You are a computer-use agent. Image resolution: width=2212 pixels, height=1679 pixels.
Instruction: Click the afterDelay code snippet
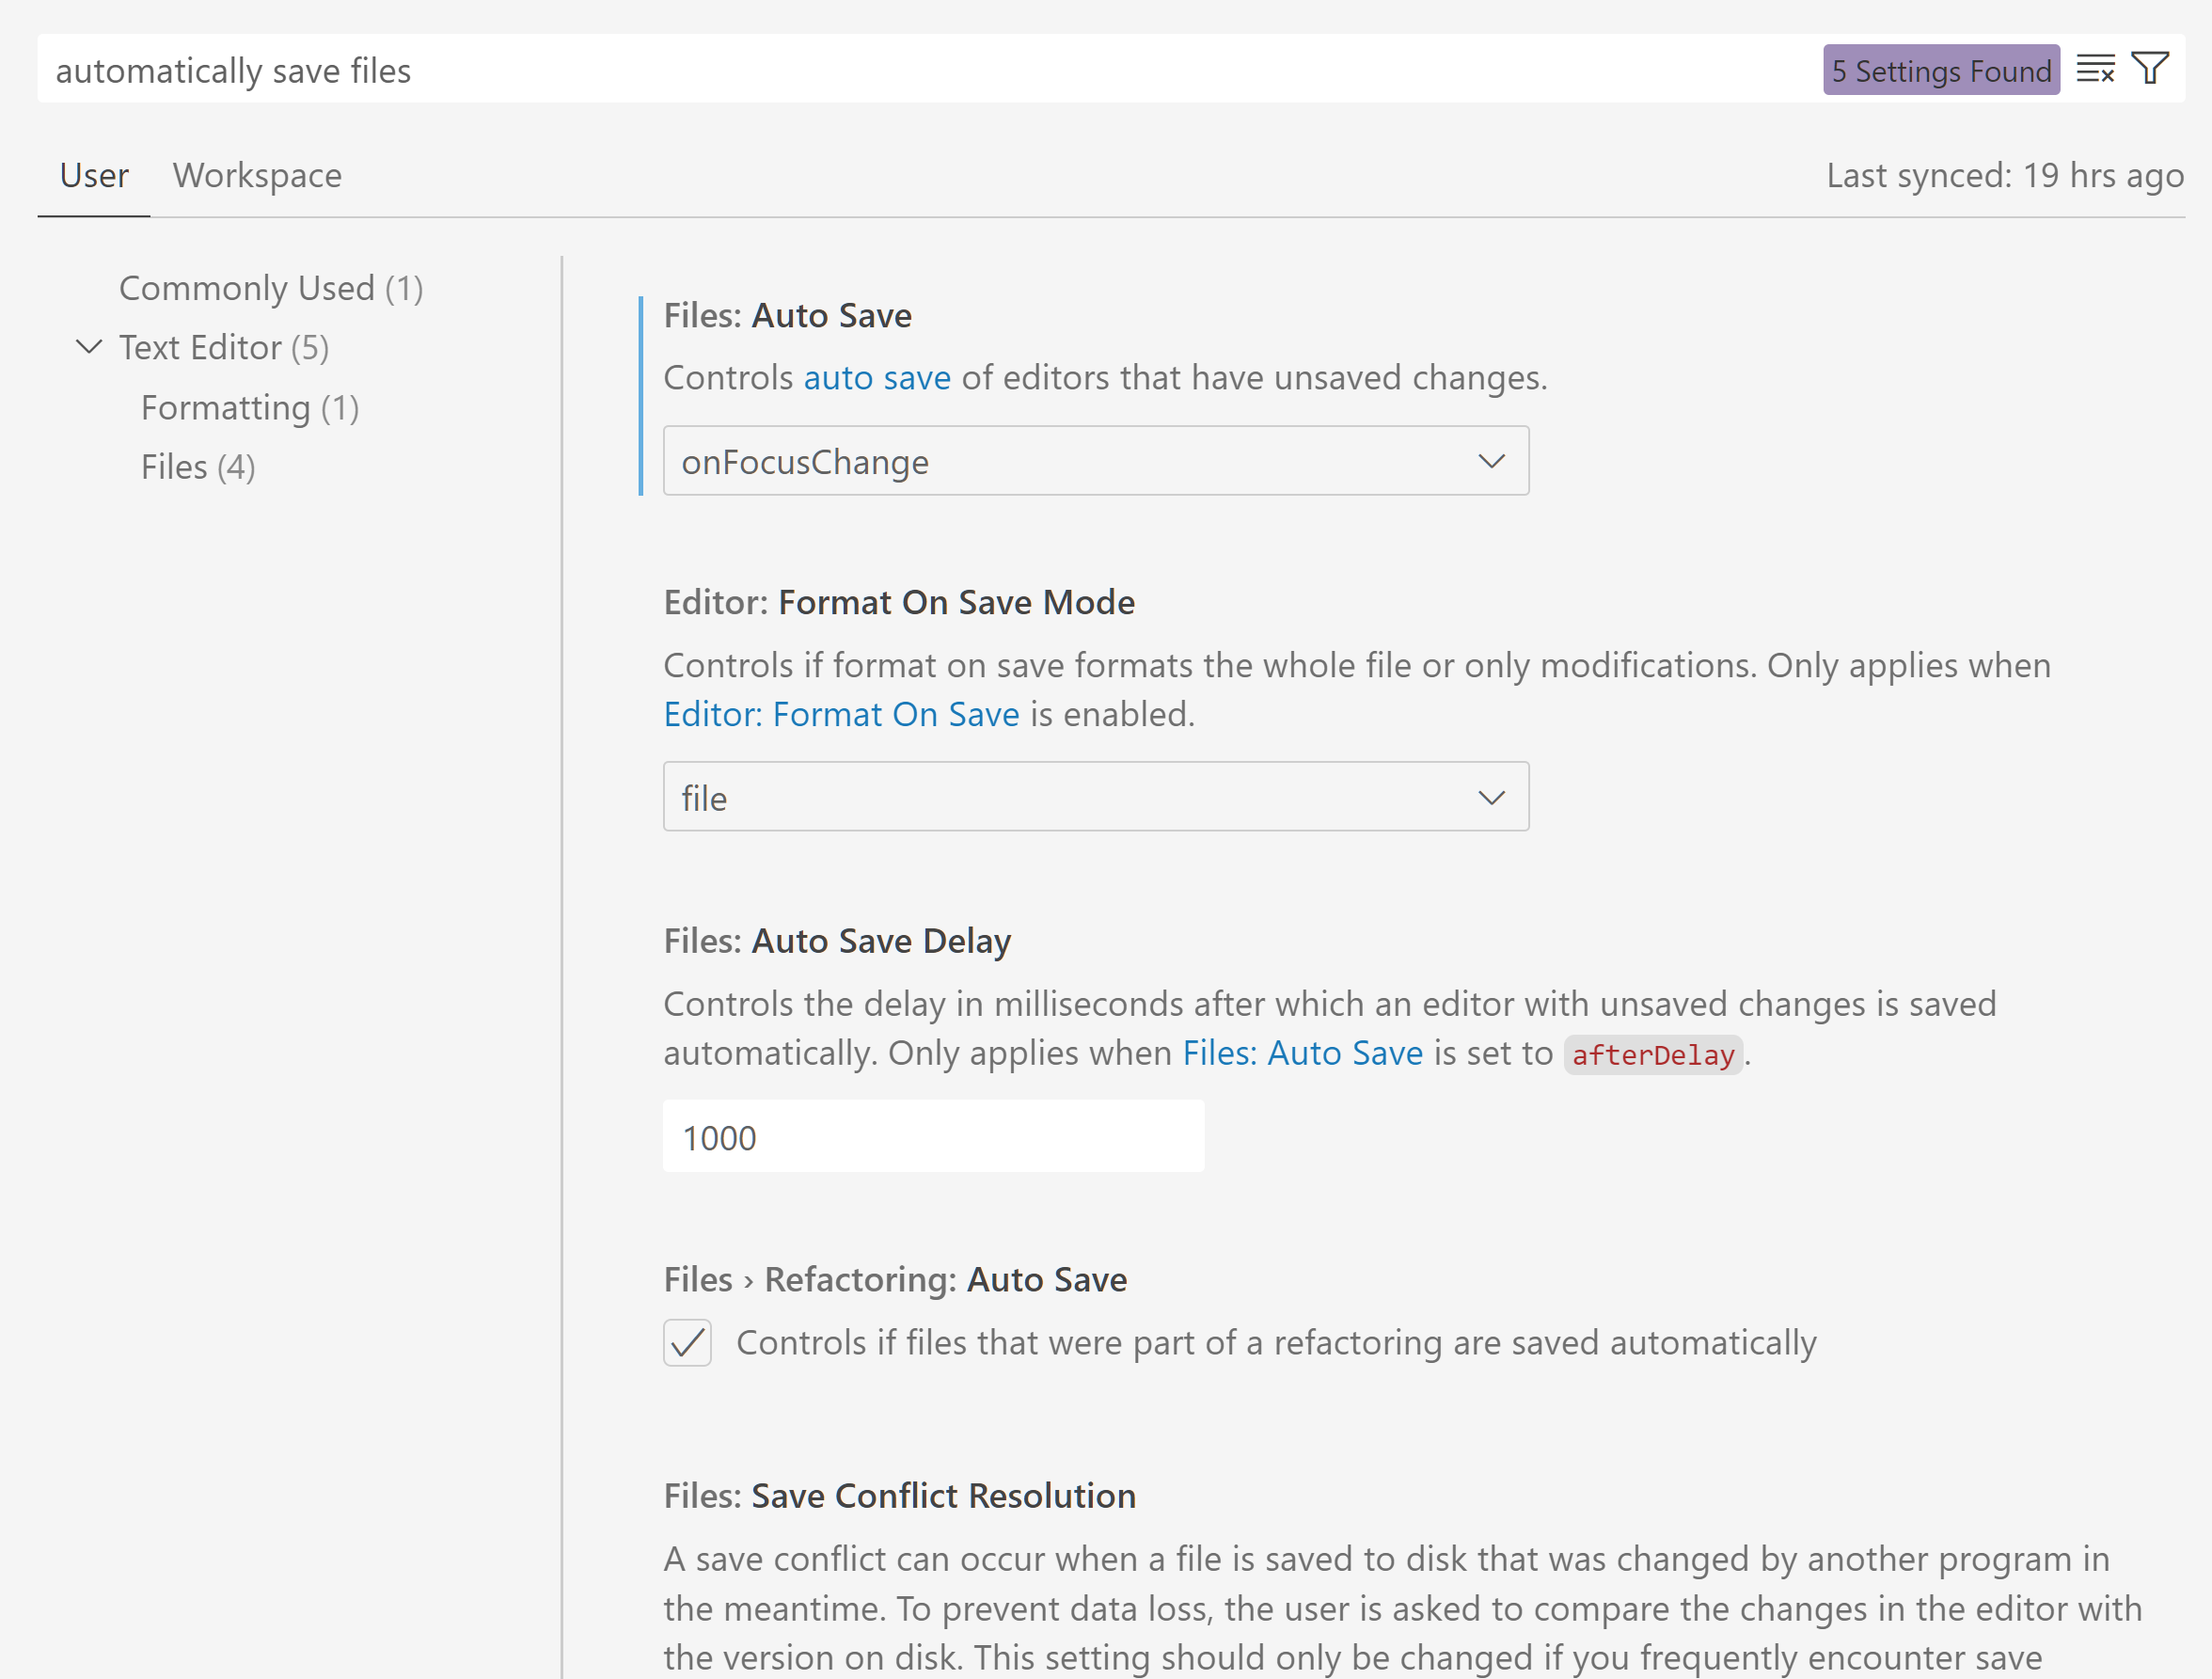[1651, 1054]
